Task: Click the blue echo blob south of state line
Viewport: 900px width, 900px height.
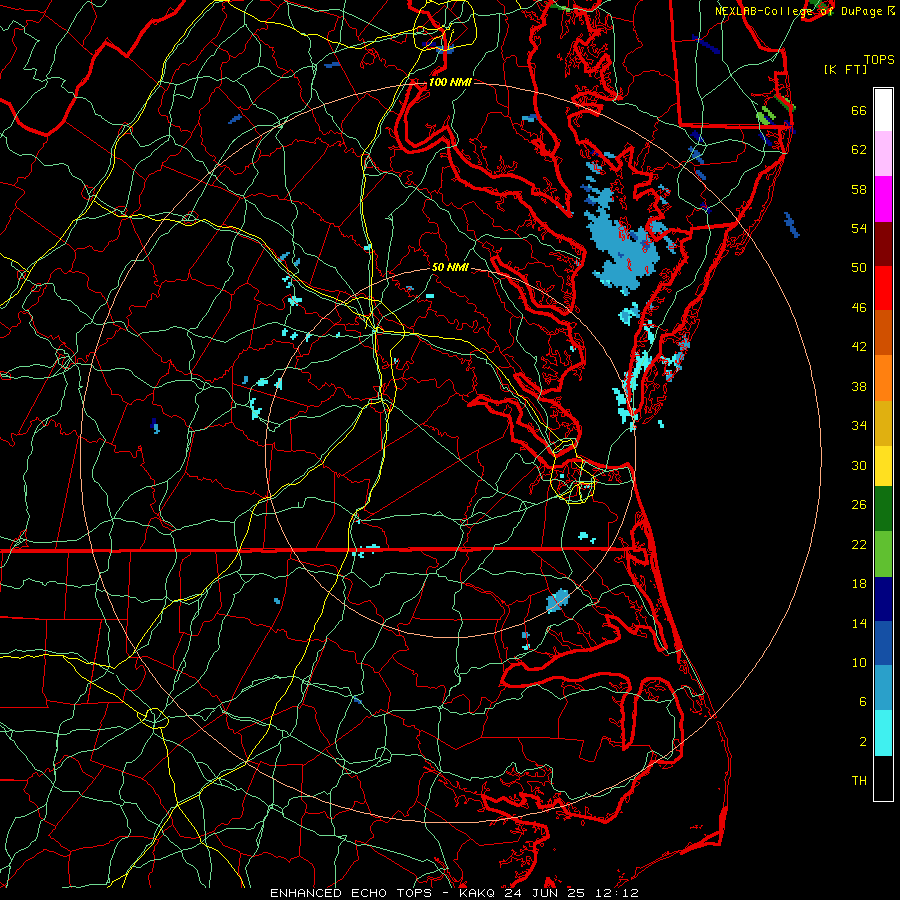Action: pyautogui.click(x=557, y=601)
